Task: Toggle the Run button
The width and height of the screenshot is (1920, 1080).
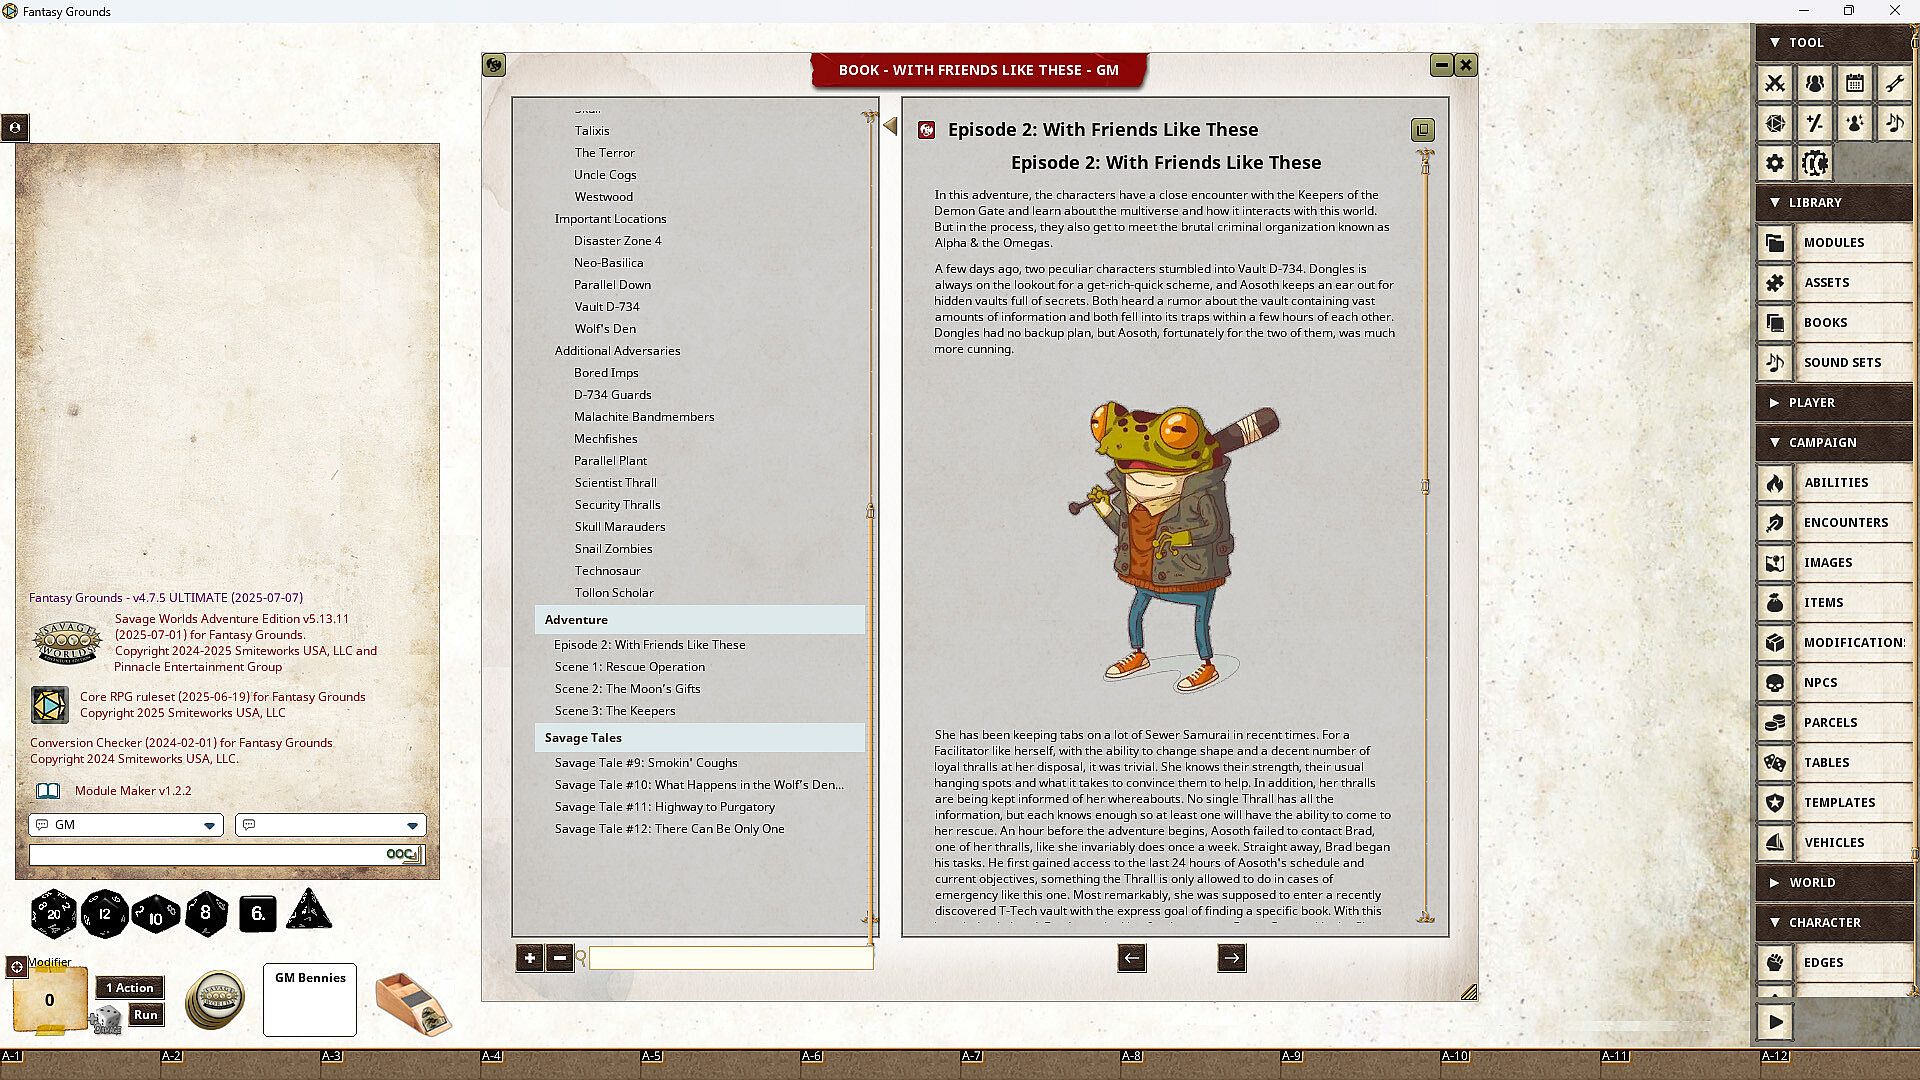Action: point(145,1015)
